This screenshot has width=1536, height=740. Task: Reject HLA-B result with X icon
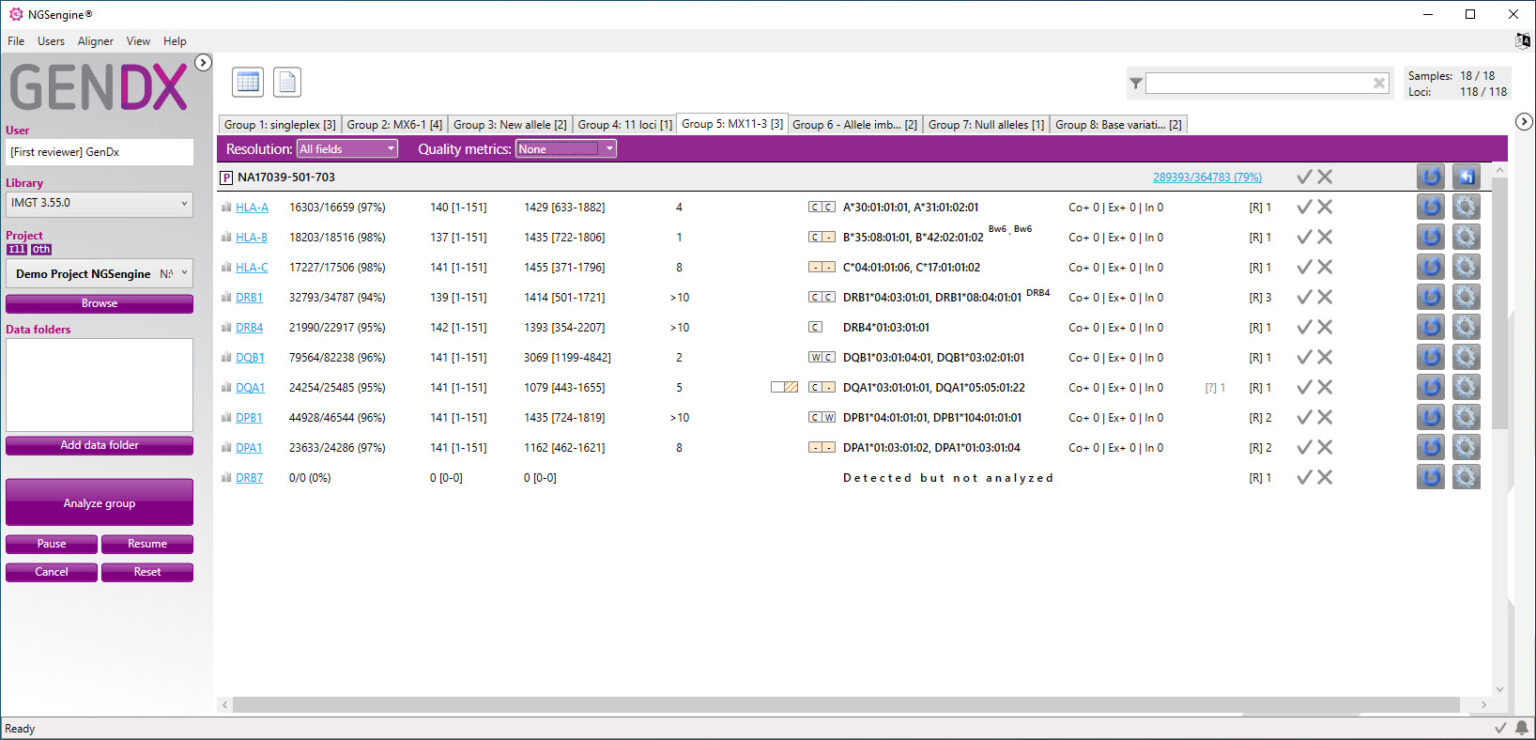point(1325,237)
